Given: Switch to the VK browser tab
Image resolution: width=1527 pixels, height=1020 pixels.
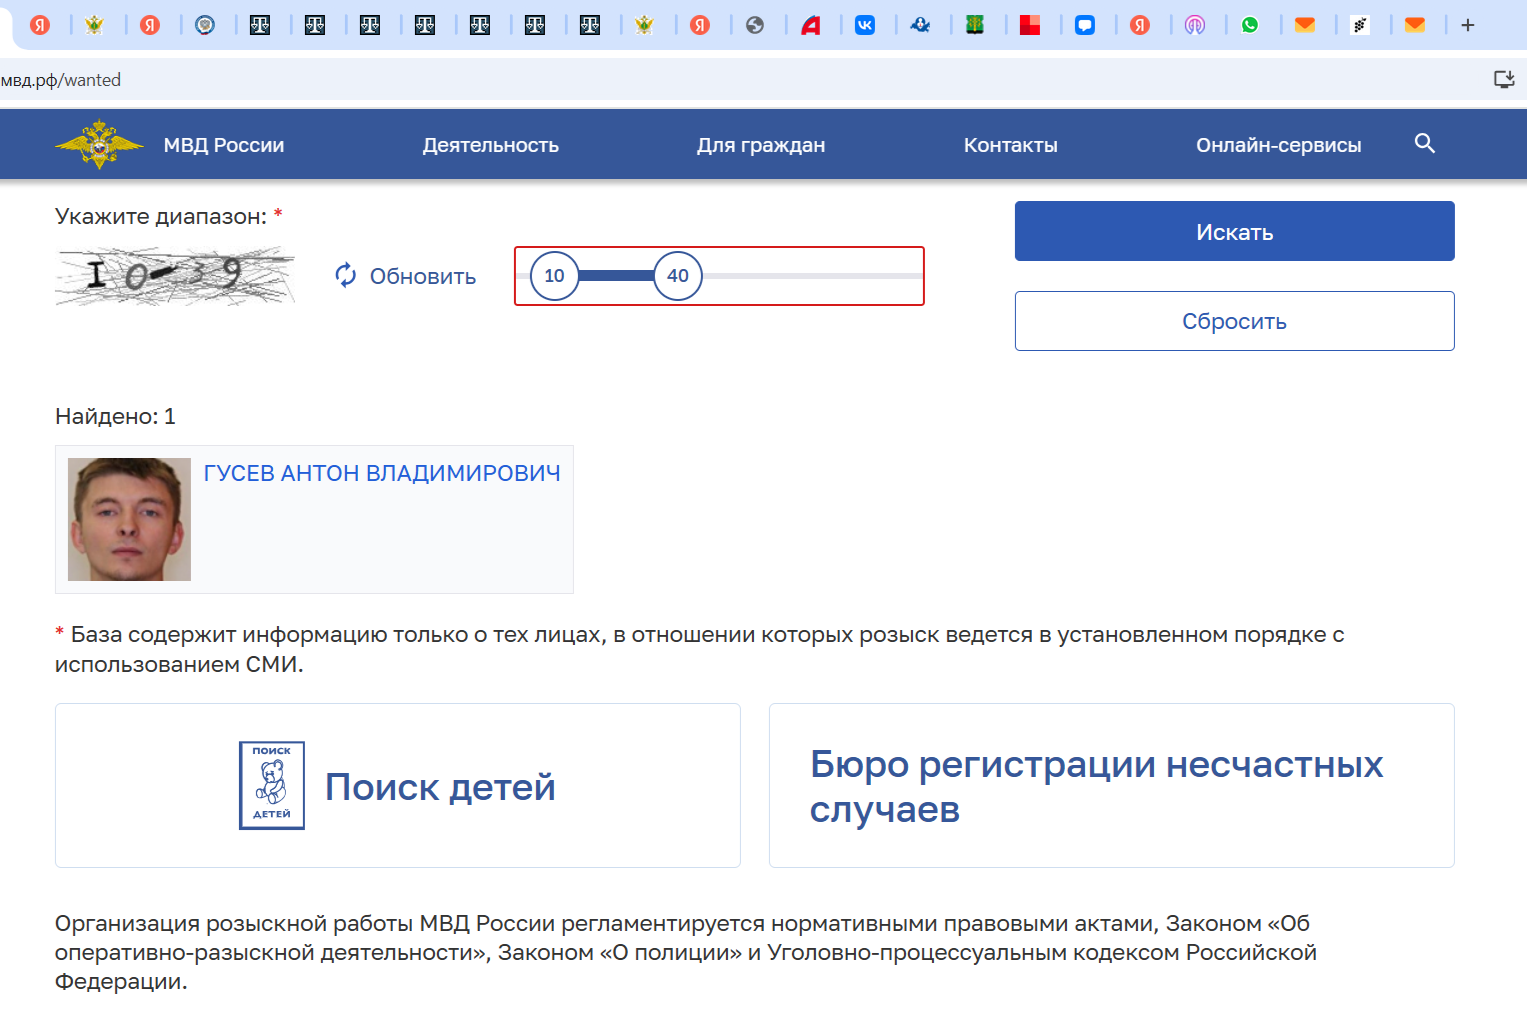Looking at the screenshot, I should click(865, 26).
